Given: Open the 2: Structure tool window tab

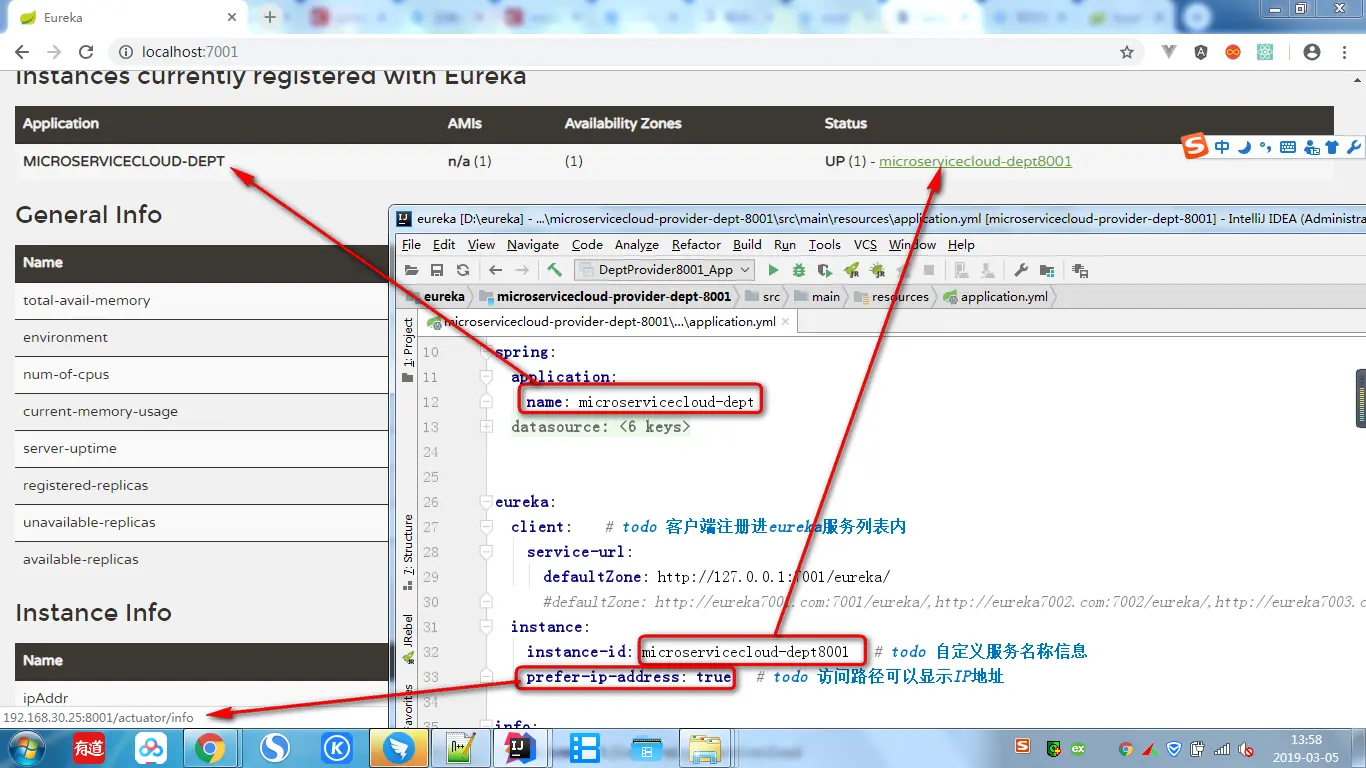Looking at the screenshot, I should coord(408,553).
